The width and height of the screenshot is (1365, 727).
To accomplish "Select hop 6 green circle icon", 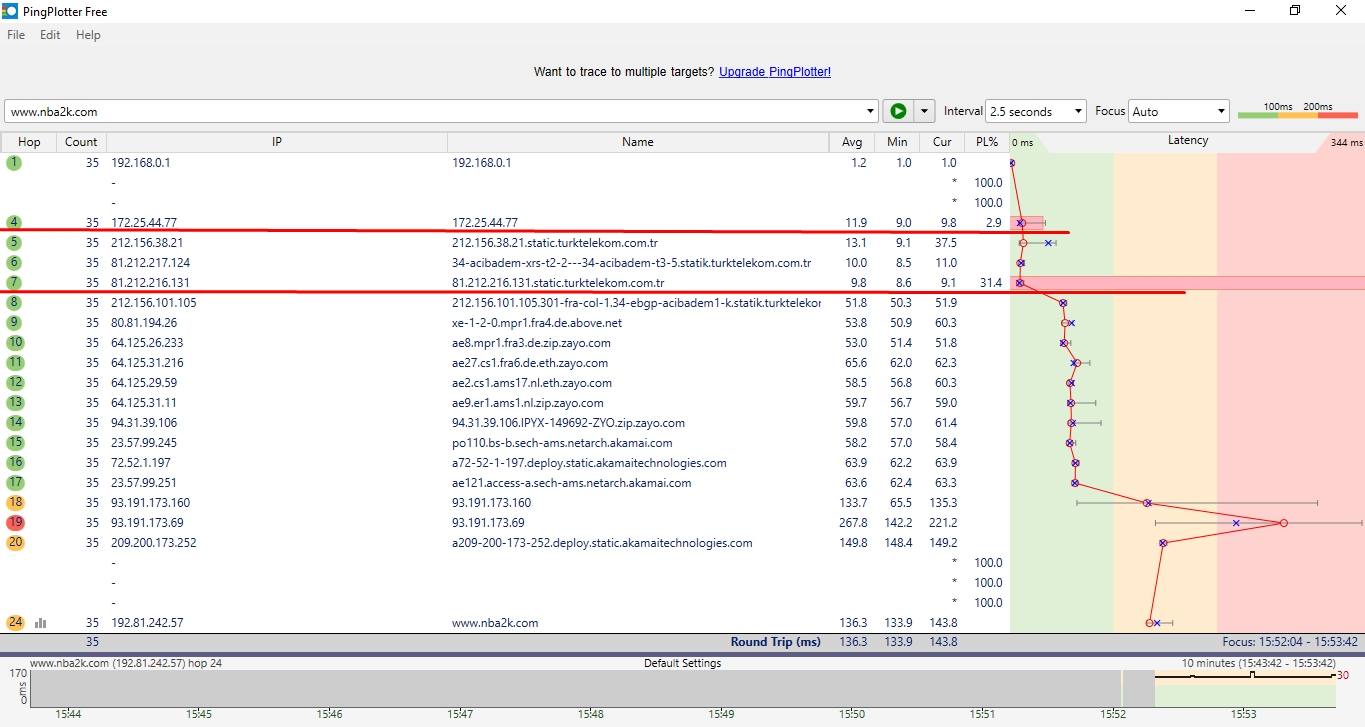I will point(15,263).
